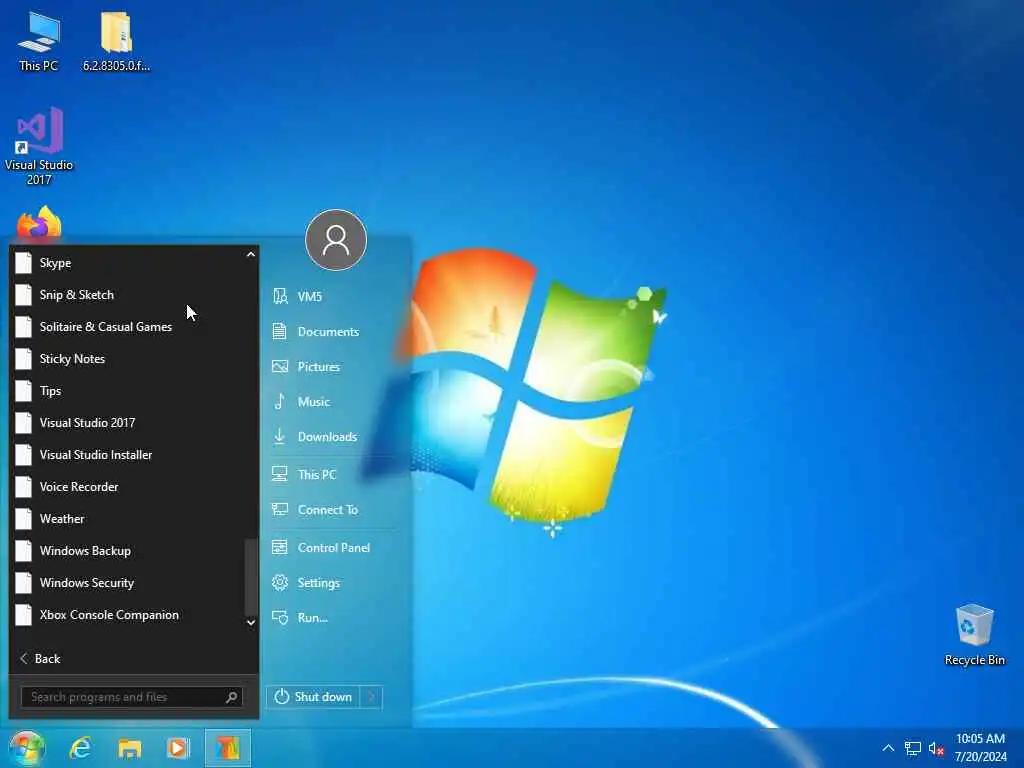Open the 6.2.8305.0.f... folder on desktop
This screenshot has height=768, width=1024.
pos(116,40)
